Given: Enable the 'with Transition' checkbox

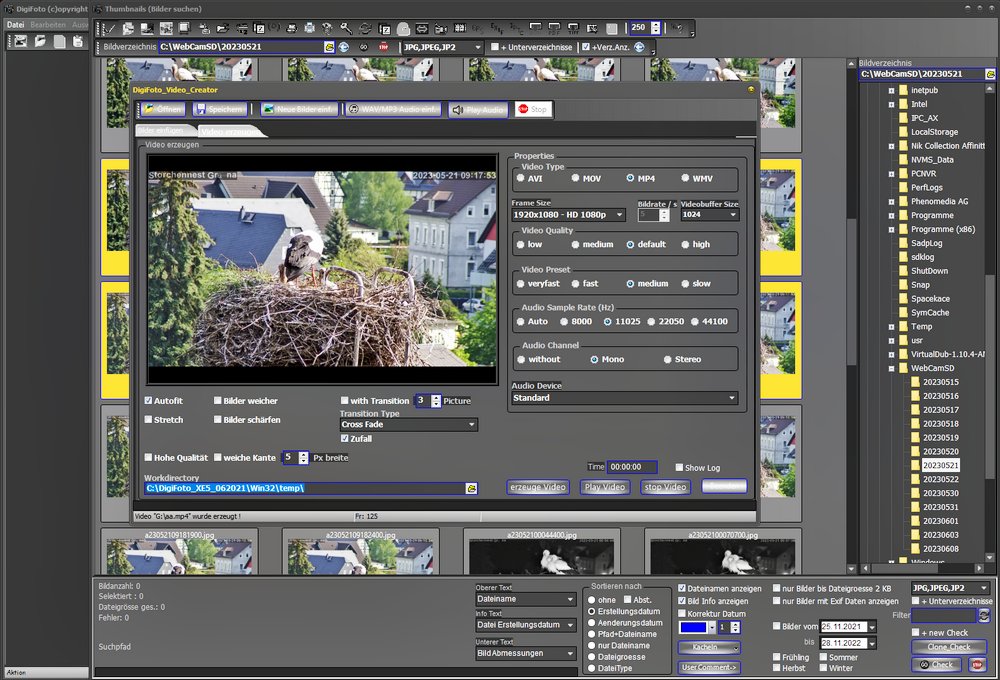Looking at the screenshot, I should (x=345, y=400).
